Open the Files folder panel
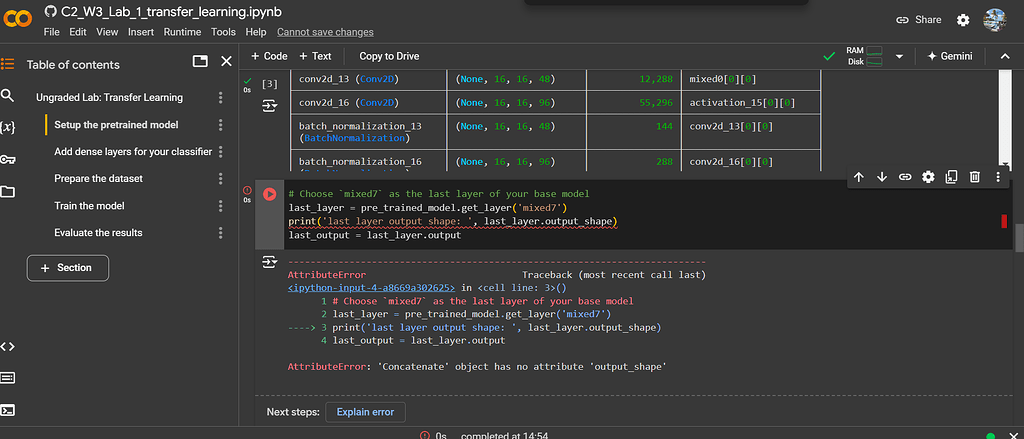 [8, 191]
